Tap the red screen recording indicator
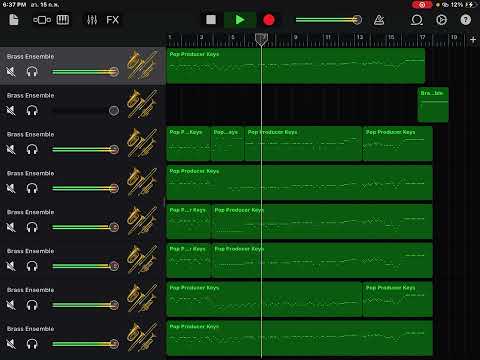The image size is (480, 360). click(x=422, y=5)
